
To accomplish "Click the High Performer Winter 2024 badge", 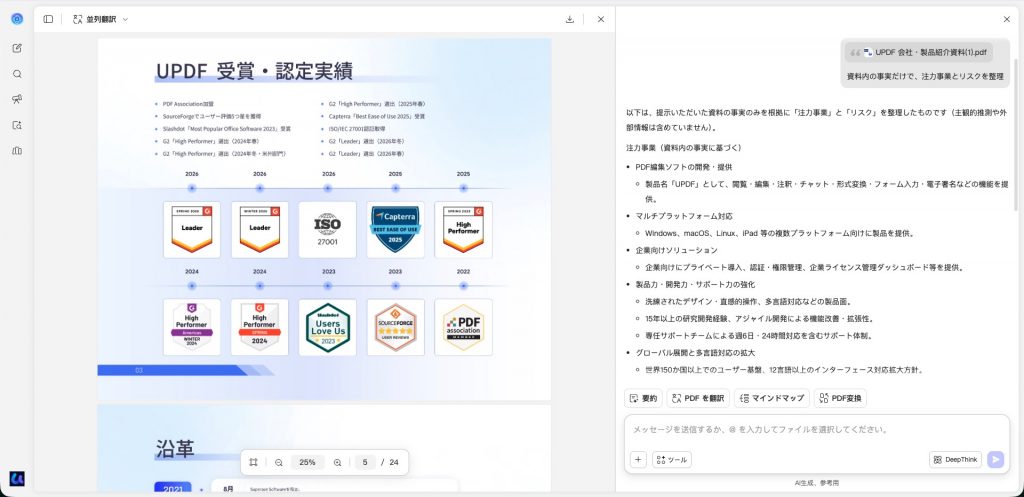I will pyautogui.click(x=192, y=327).
